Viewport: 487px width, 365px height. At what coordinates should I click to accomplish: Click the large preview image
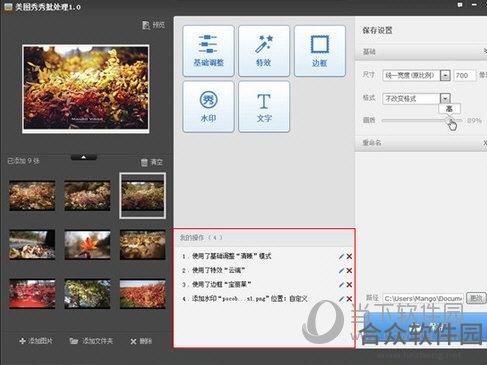[86, 89]
